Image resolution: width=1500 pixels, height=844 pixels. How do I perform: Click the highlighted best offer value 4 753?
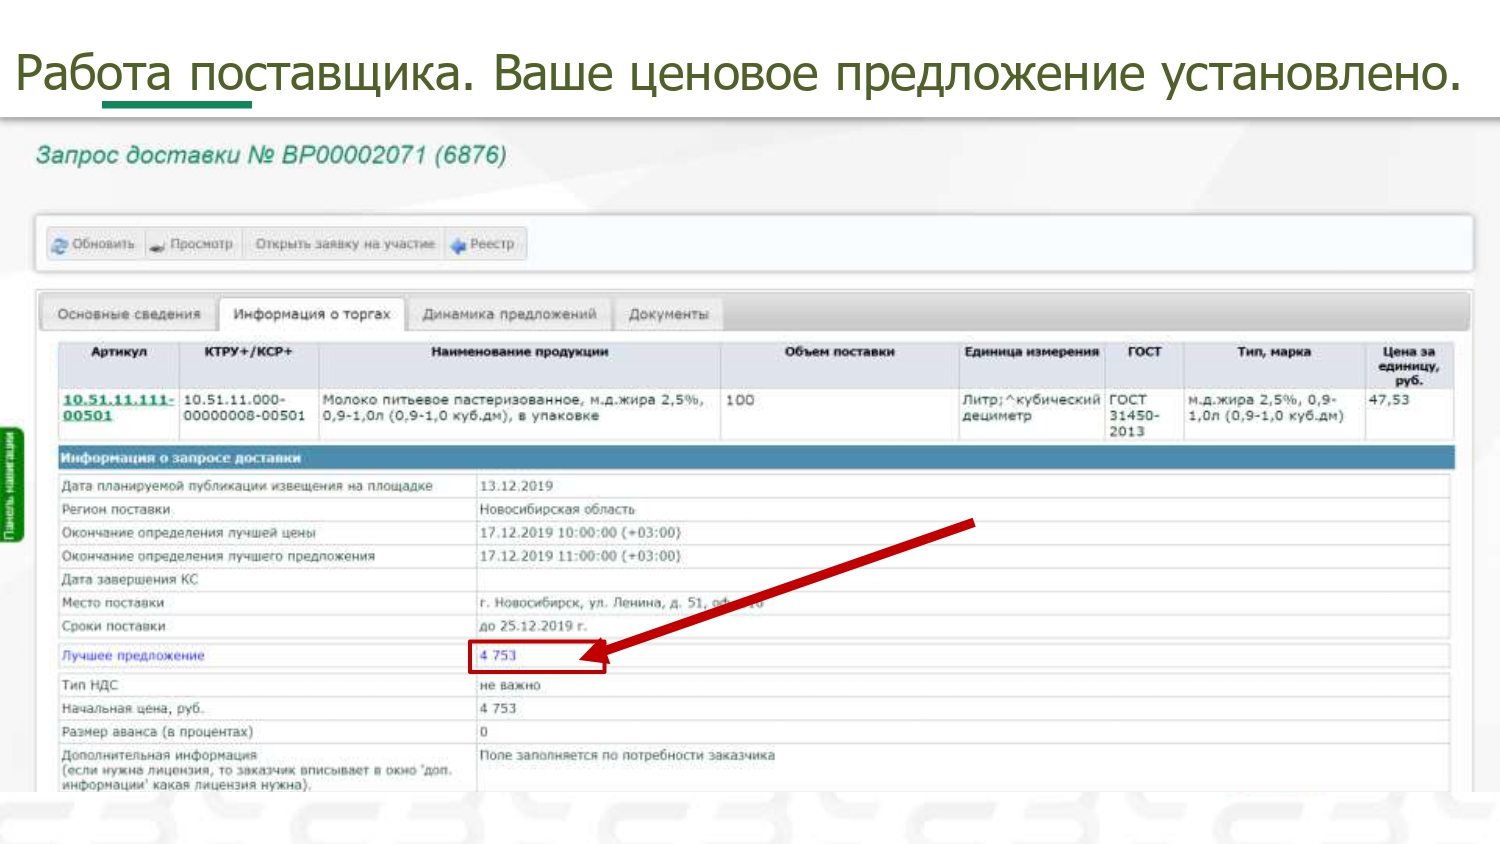pyautogui.click(x=498, y=656)
